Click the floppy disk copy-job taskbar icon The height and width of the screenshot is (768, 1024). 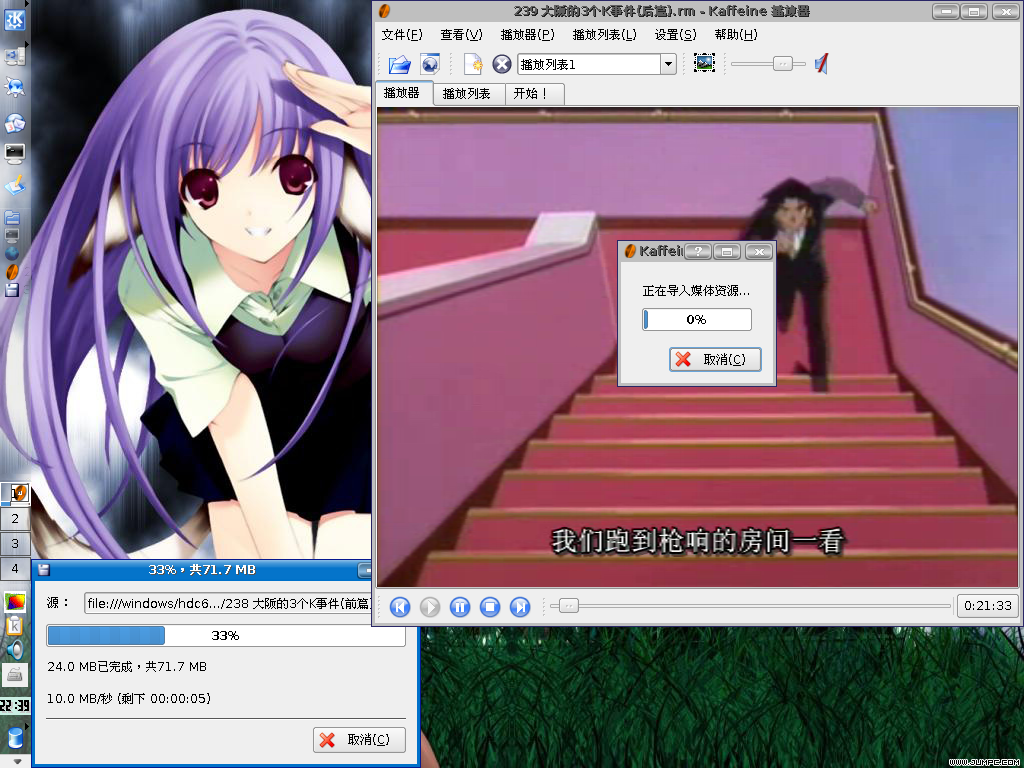[12, 290]
